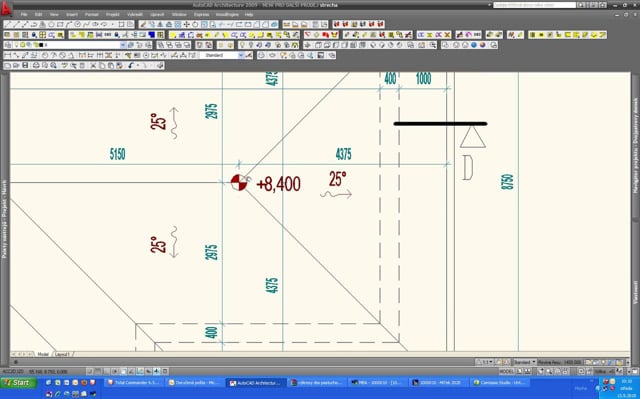
Task: Open the Insert menu
Action: (72, 14)
